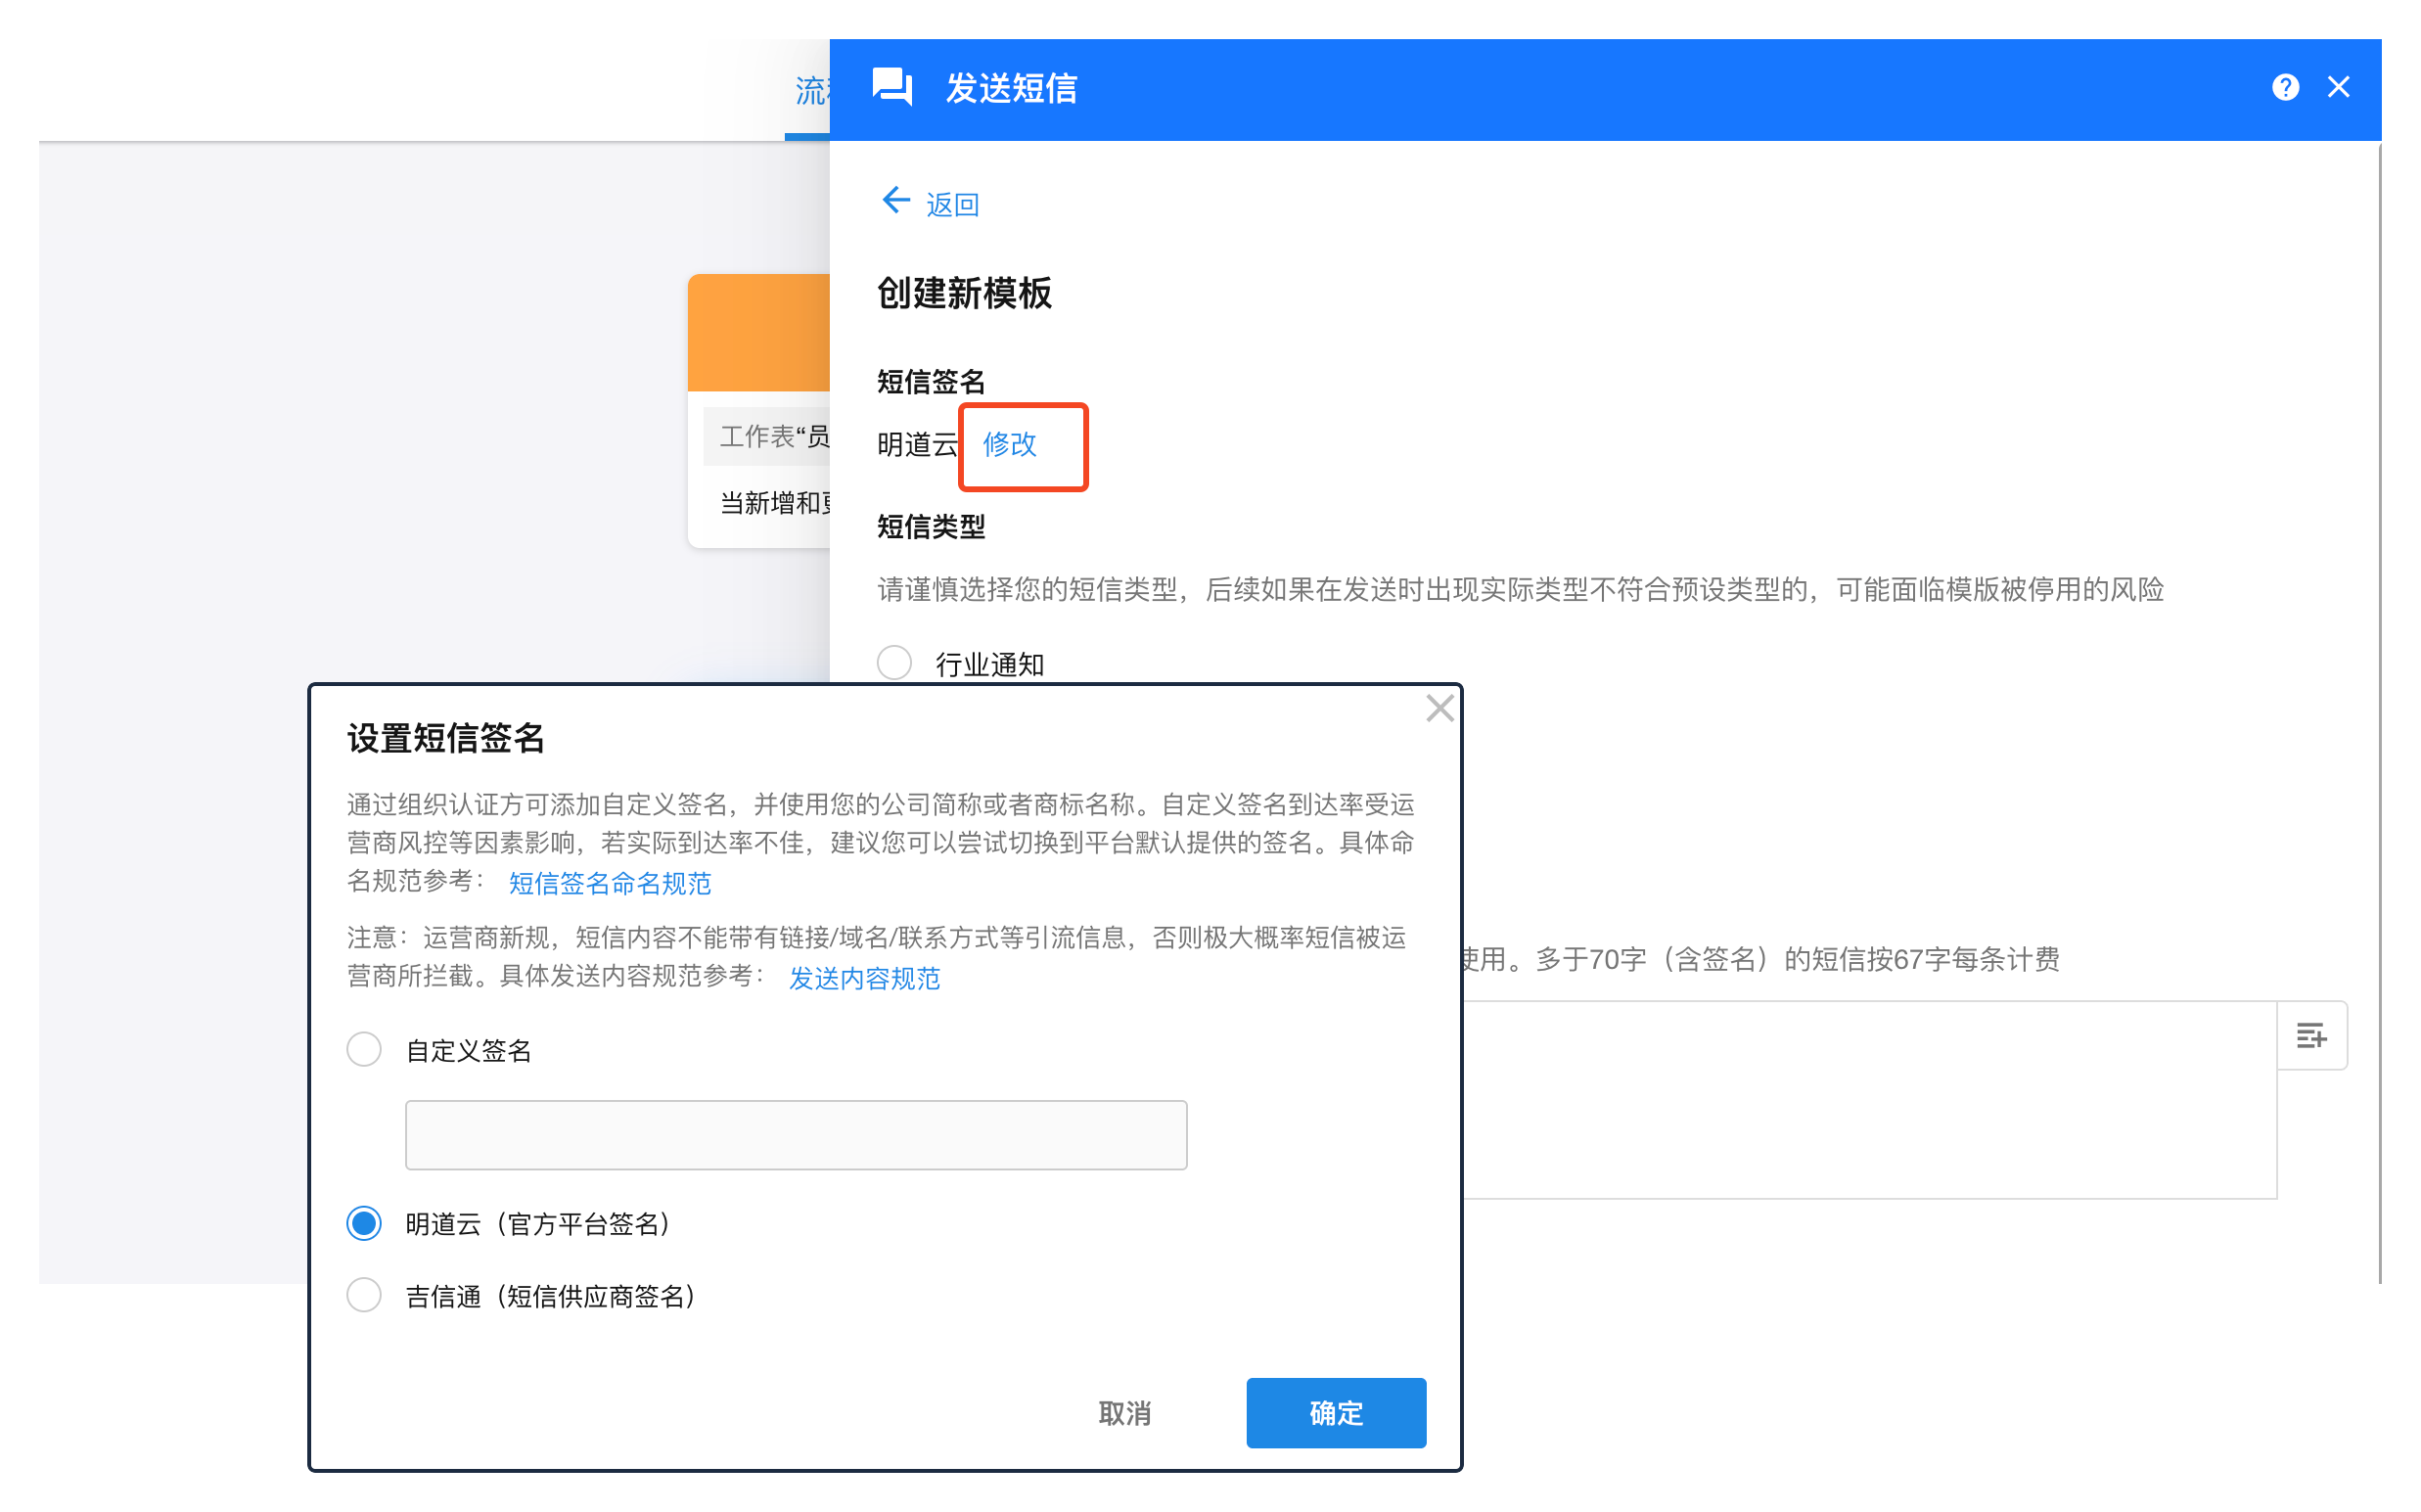Screen dimensions: 2421x1512
Task: Click the SMS content text area
Action: coord(1868,1100)
